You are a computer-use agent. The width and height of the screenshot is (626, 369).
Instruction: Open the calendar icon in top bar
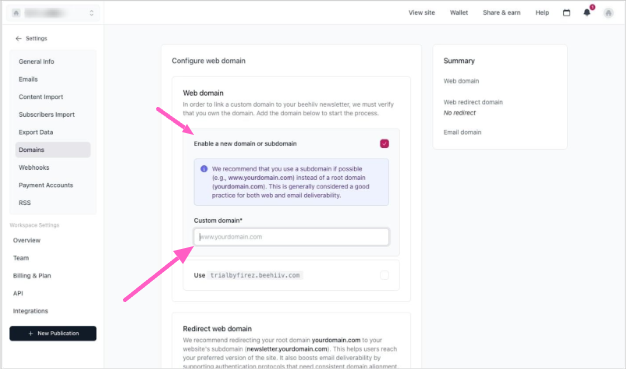566,13
